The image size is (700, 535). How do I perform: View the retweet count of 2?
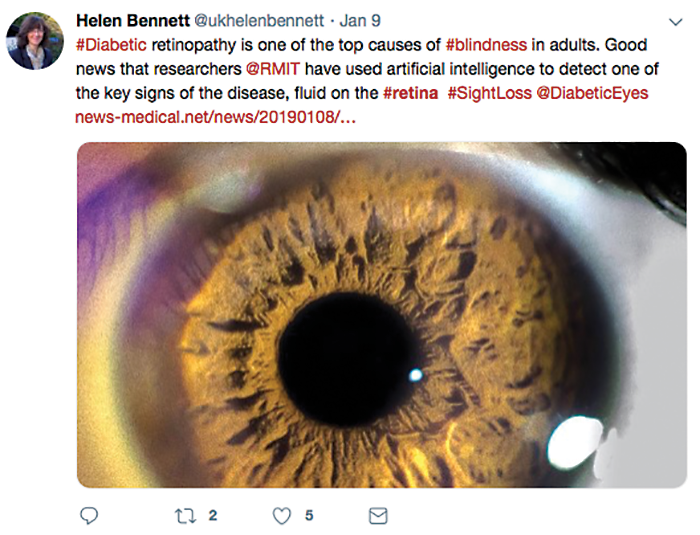tap(213, 516)
